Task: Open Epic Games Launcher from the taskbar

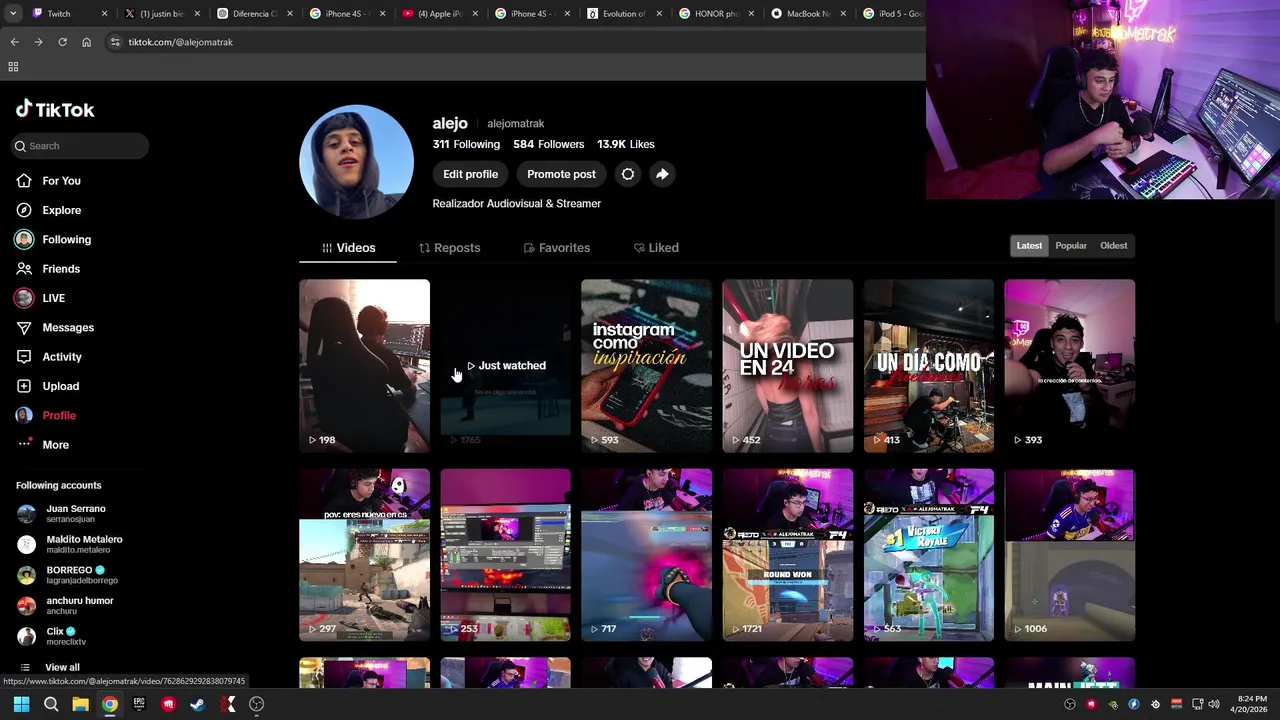Action: pos(139,704)
